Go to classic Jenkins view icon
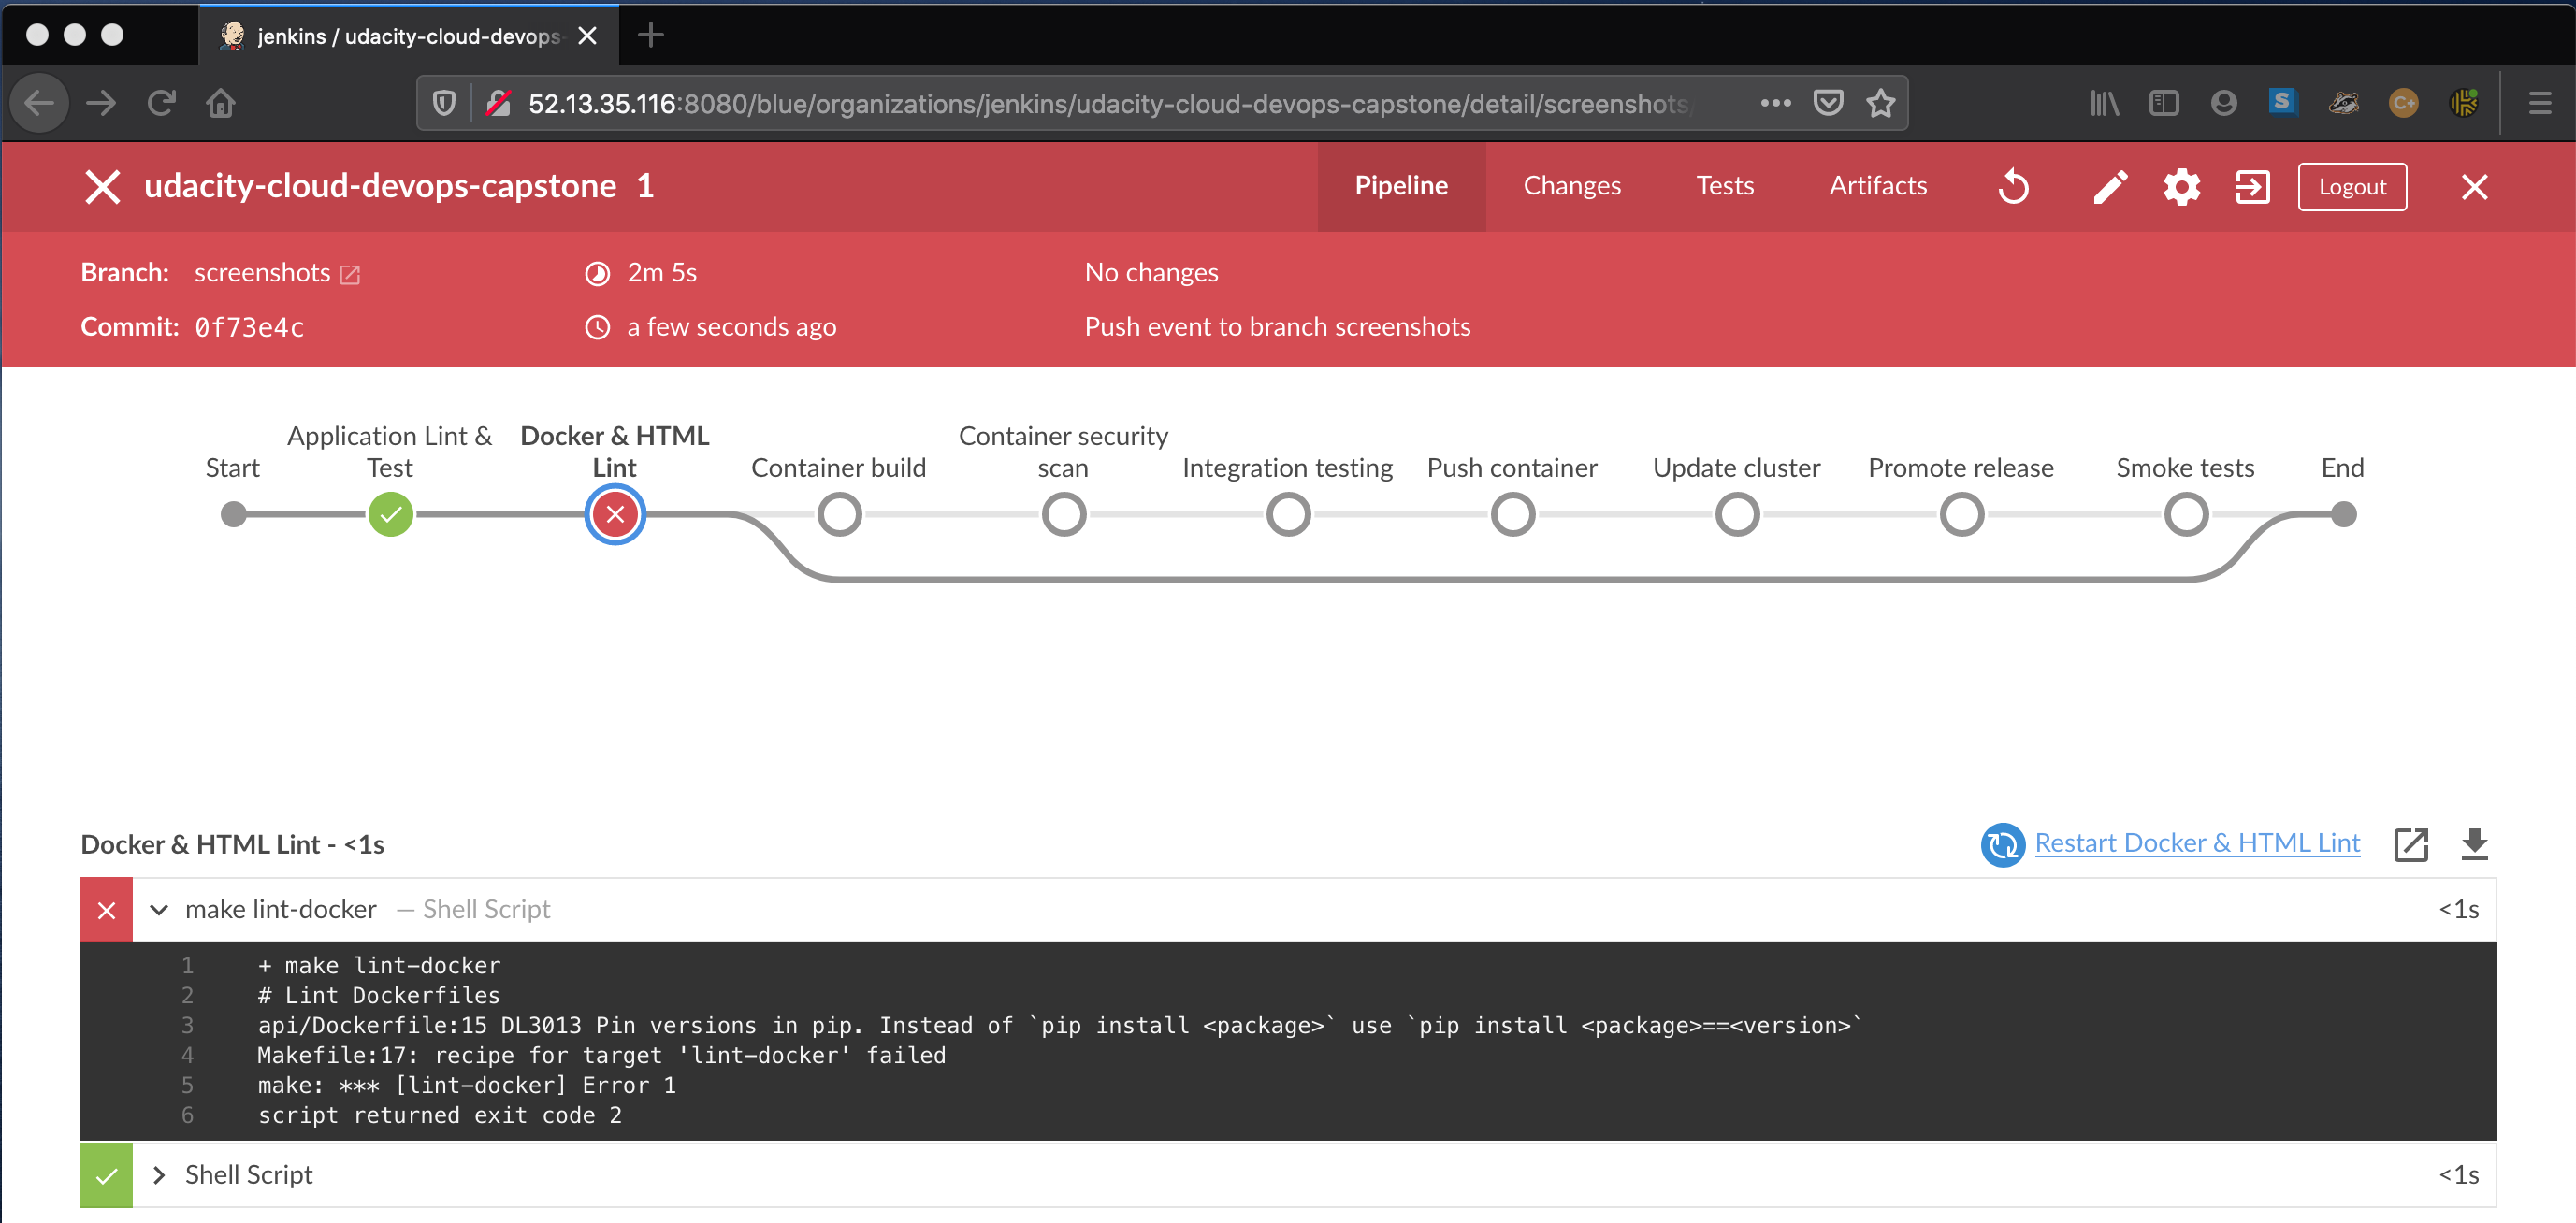Image resolution: width=2576 pixels, height=1223 pixels. point(2252,187)
